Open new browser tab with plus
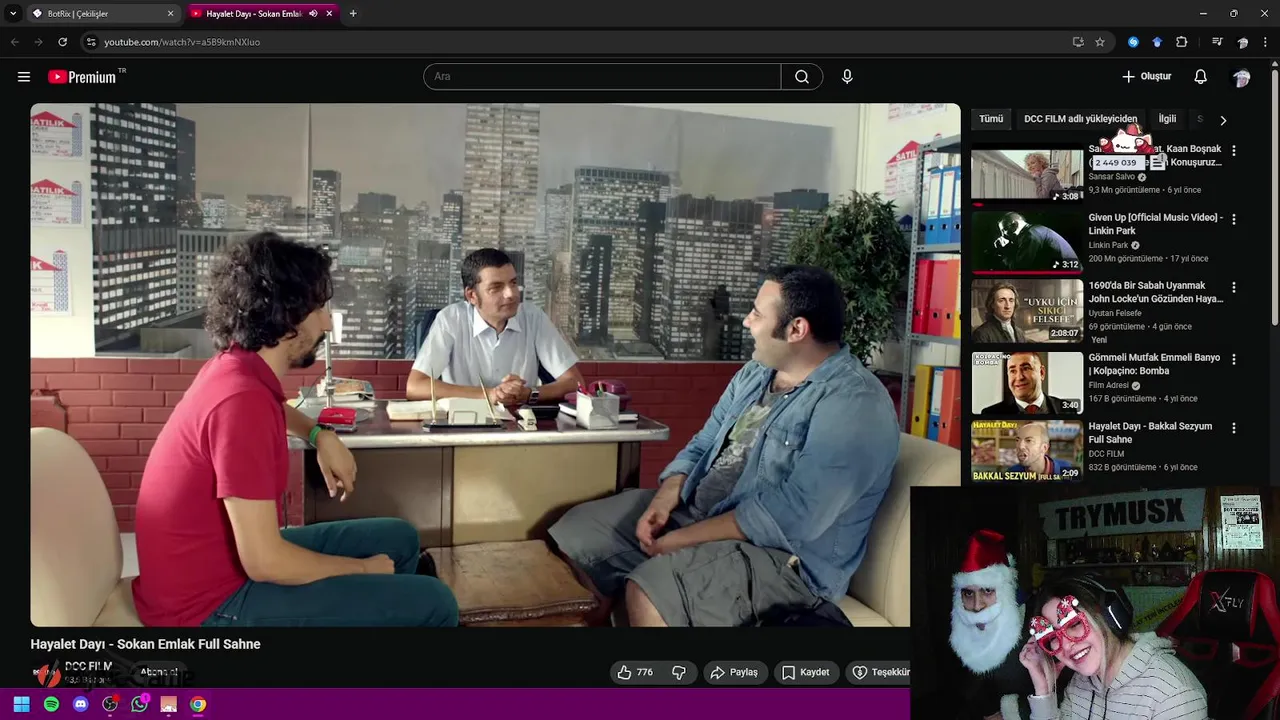Screen dimensions: 1280x720 click(x=353, y=13)
